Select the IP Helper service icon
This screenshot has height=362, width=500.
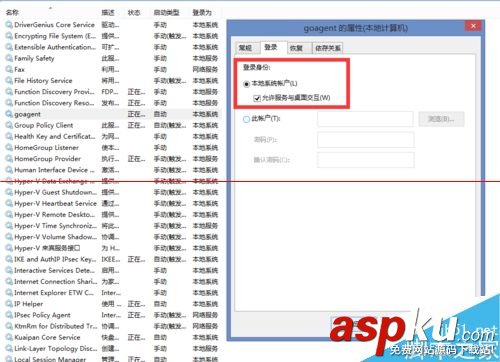click(x=9, y=304)
